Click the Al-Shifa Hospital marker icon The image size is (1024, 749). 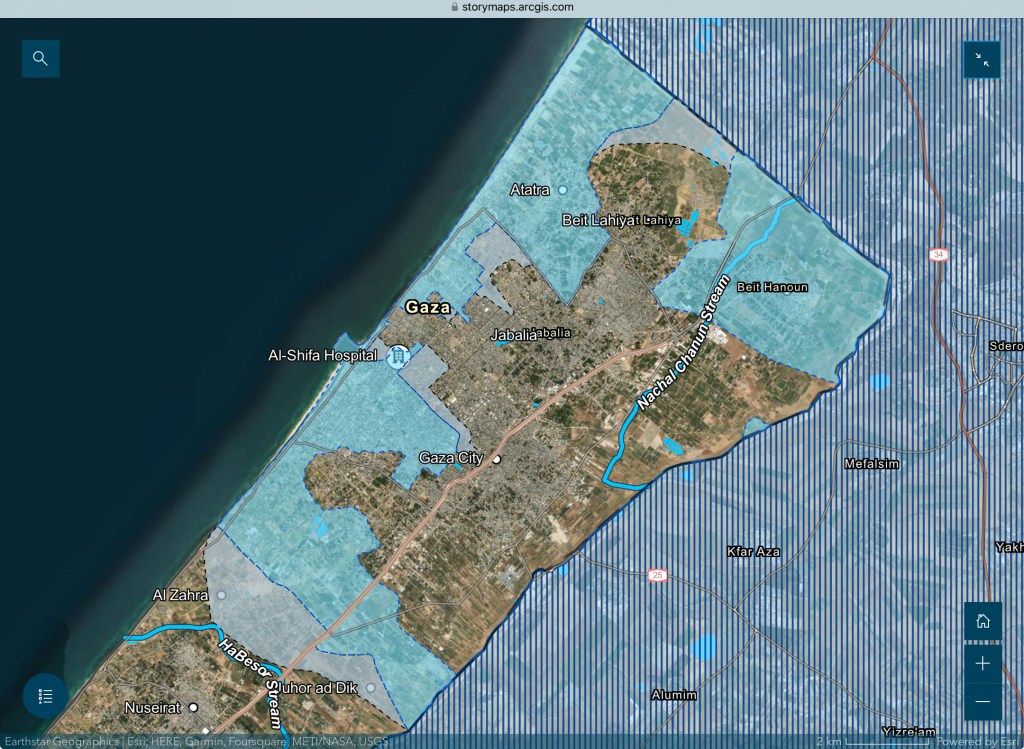tap(398, 355)
